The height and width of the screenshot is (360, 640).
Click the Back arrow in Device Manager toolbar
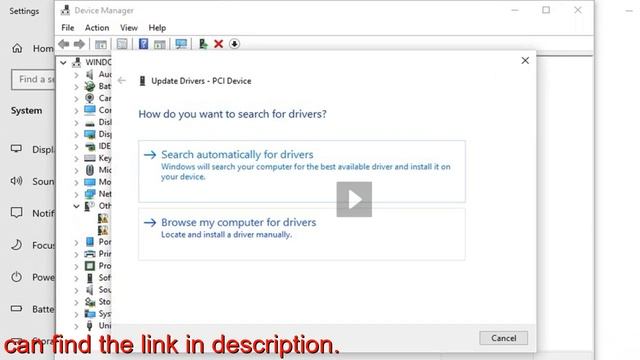pyautogui.click(x=64, y=44)
